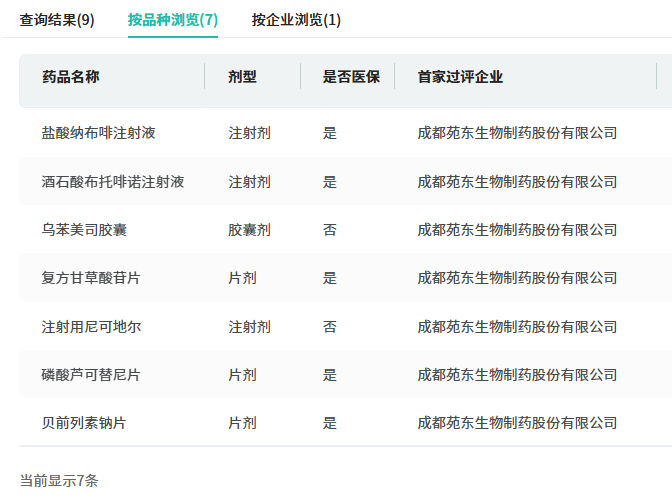The image size is (672, 500).
Task: Click the 首家过评企业 column header
Action: 460,77
